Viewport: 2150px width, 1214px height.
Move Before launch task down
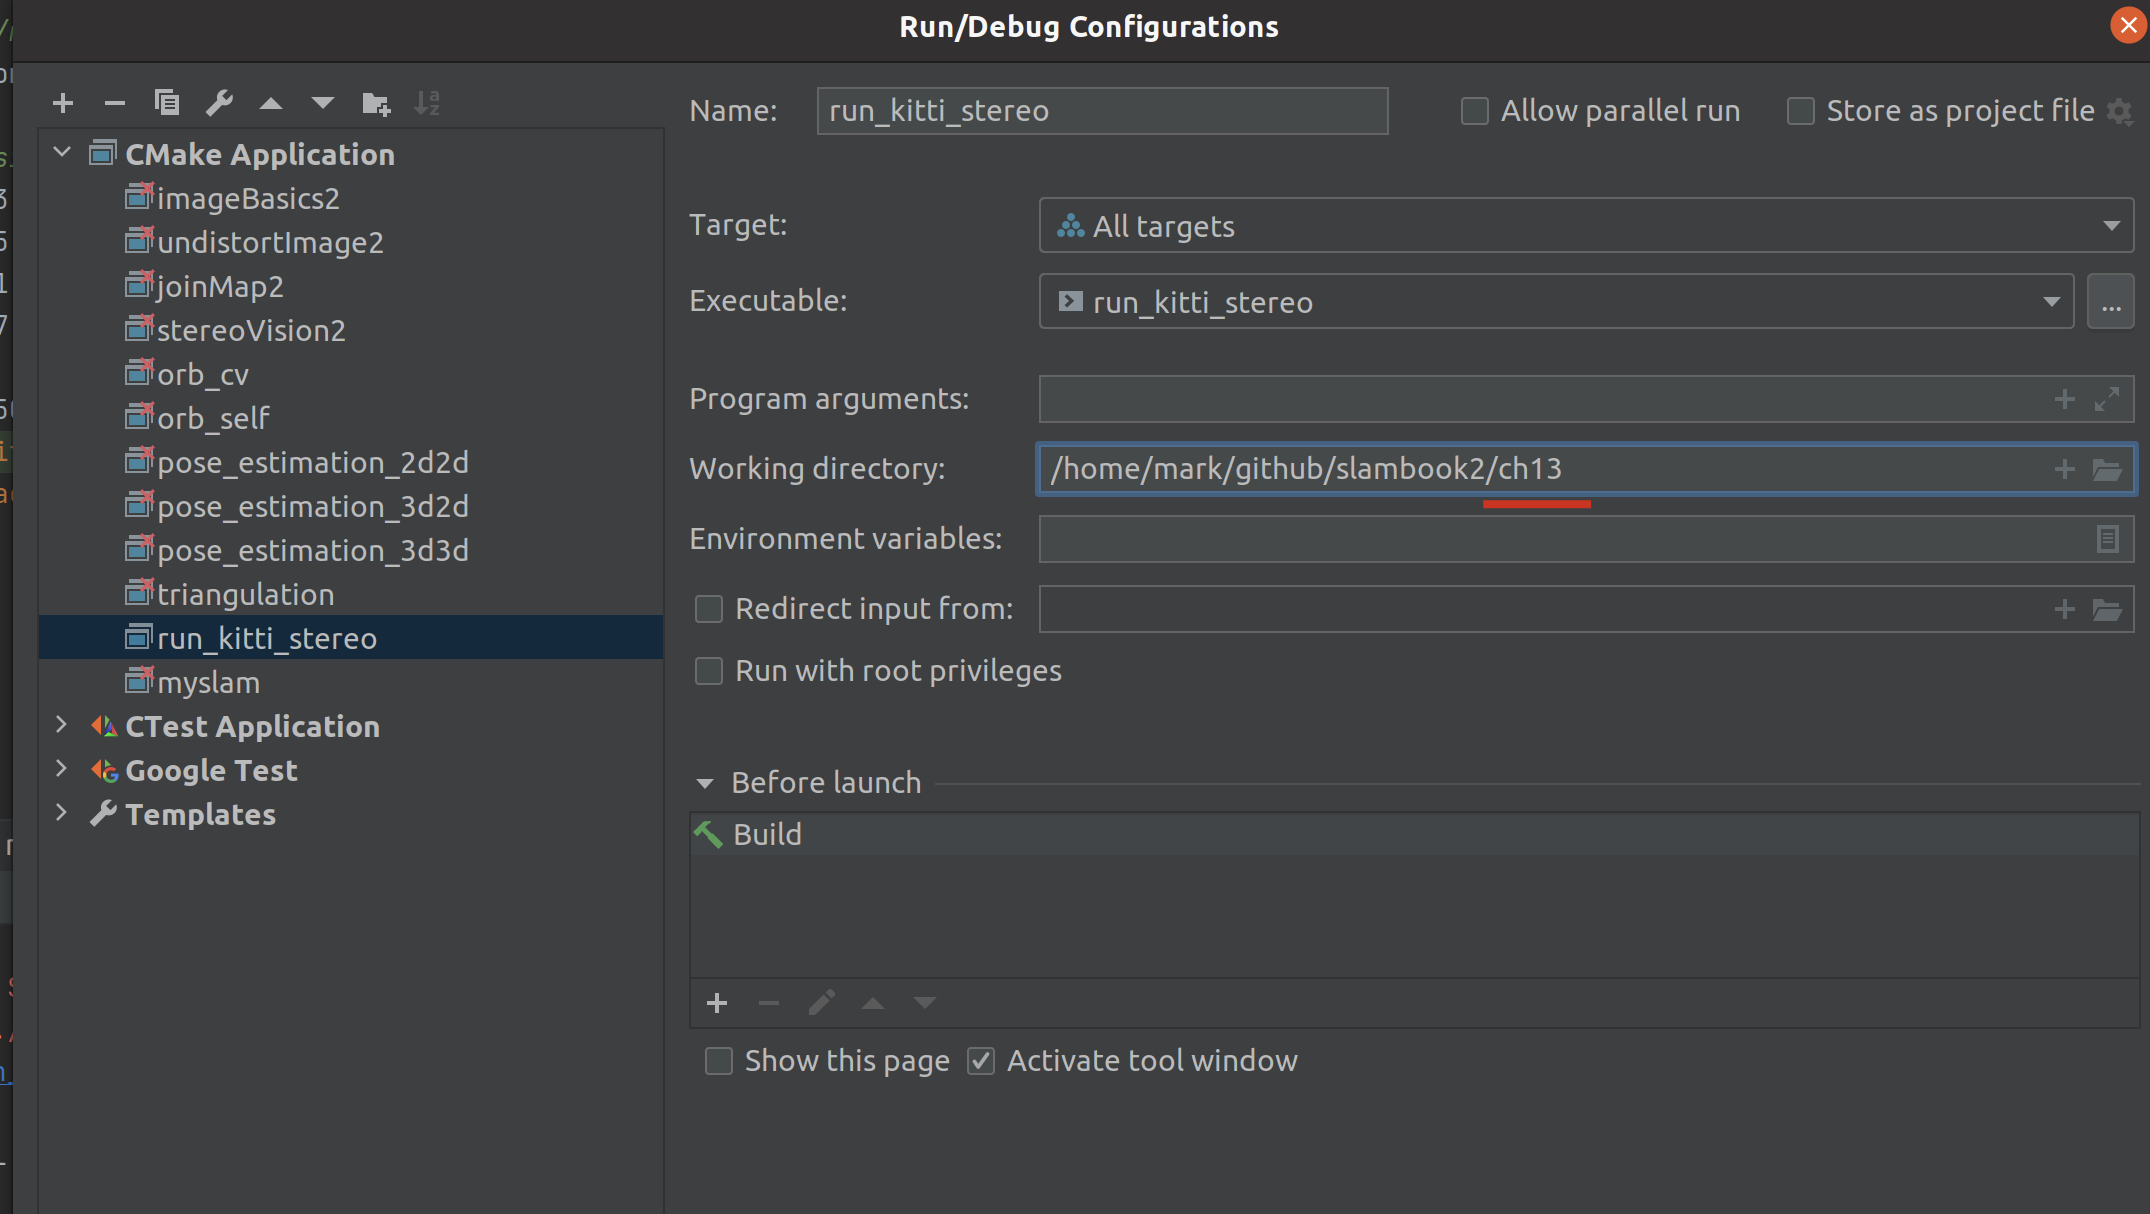tap(925, 1003)
